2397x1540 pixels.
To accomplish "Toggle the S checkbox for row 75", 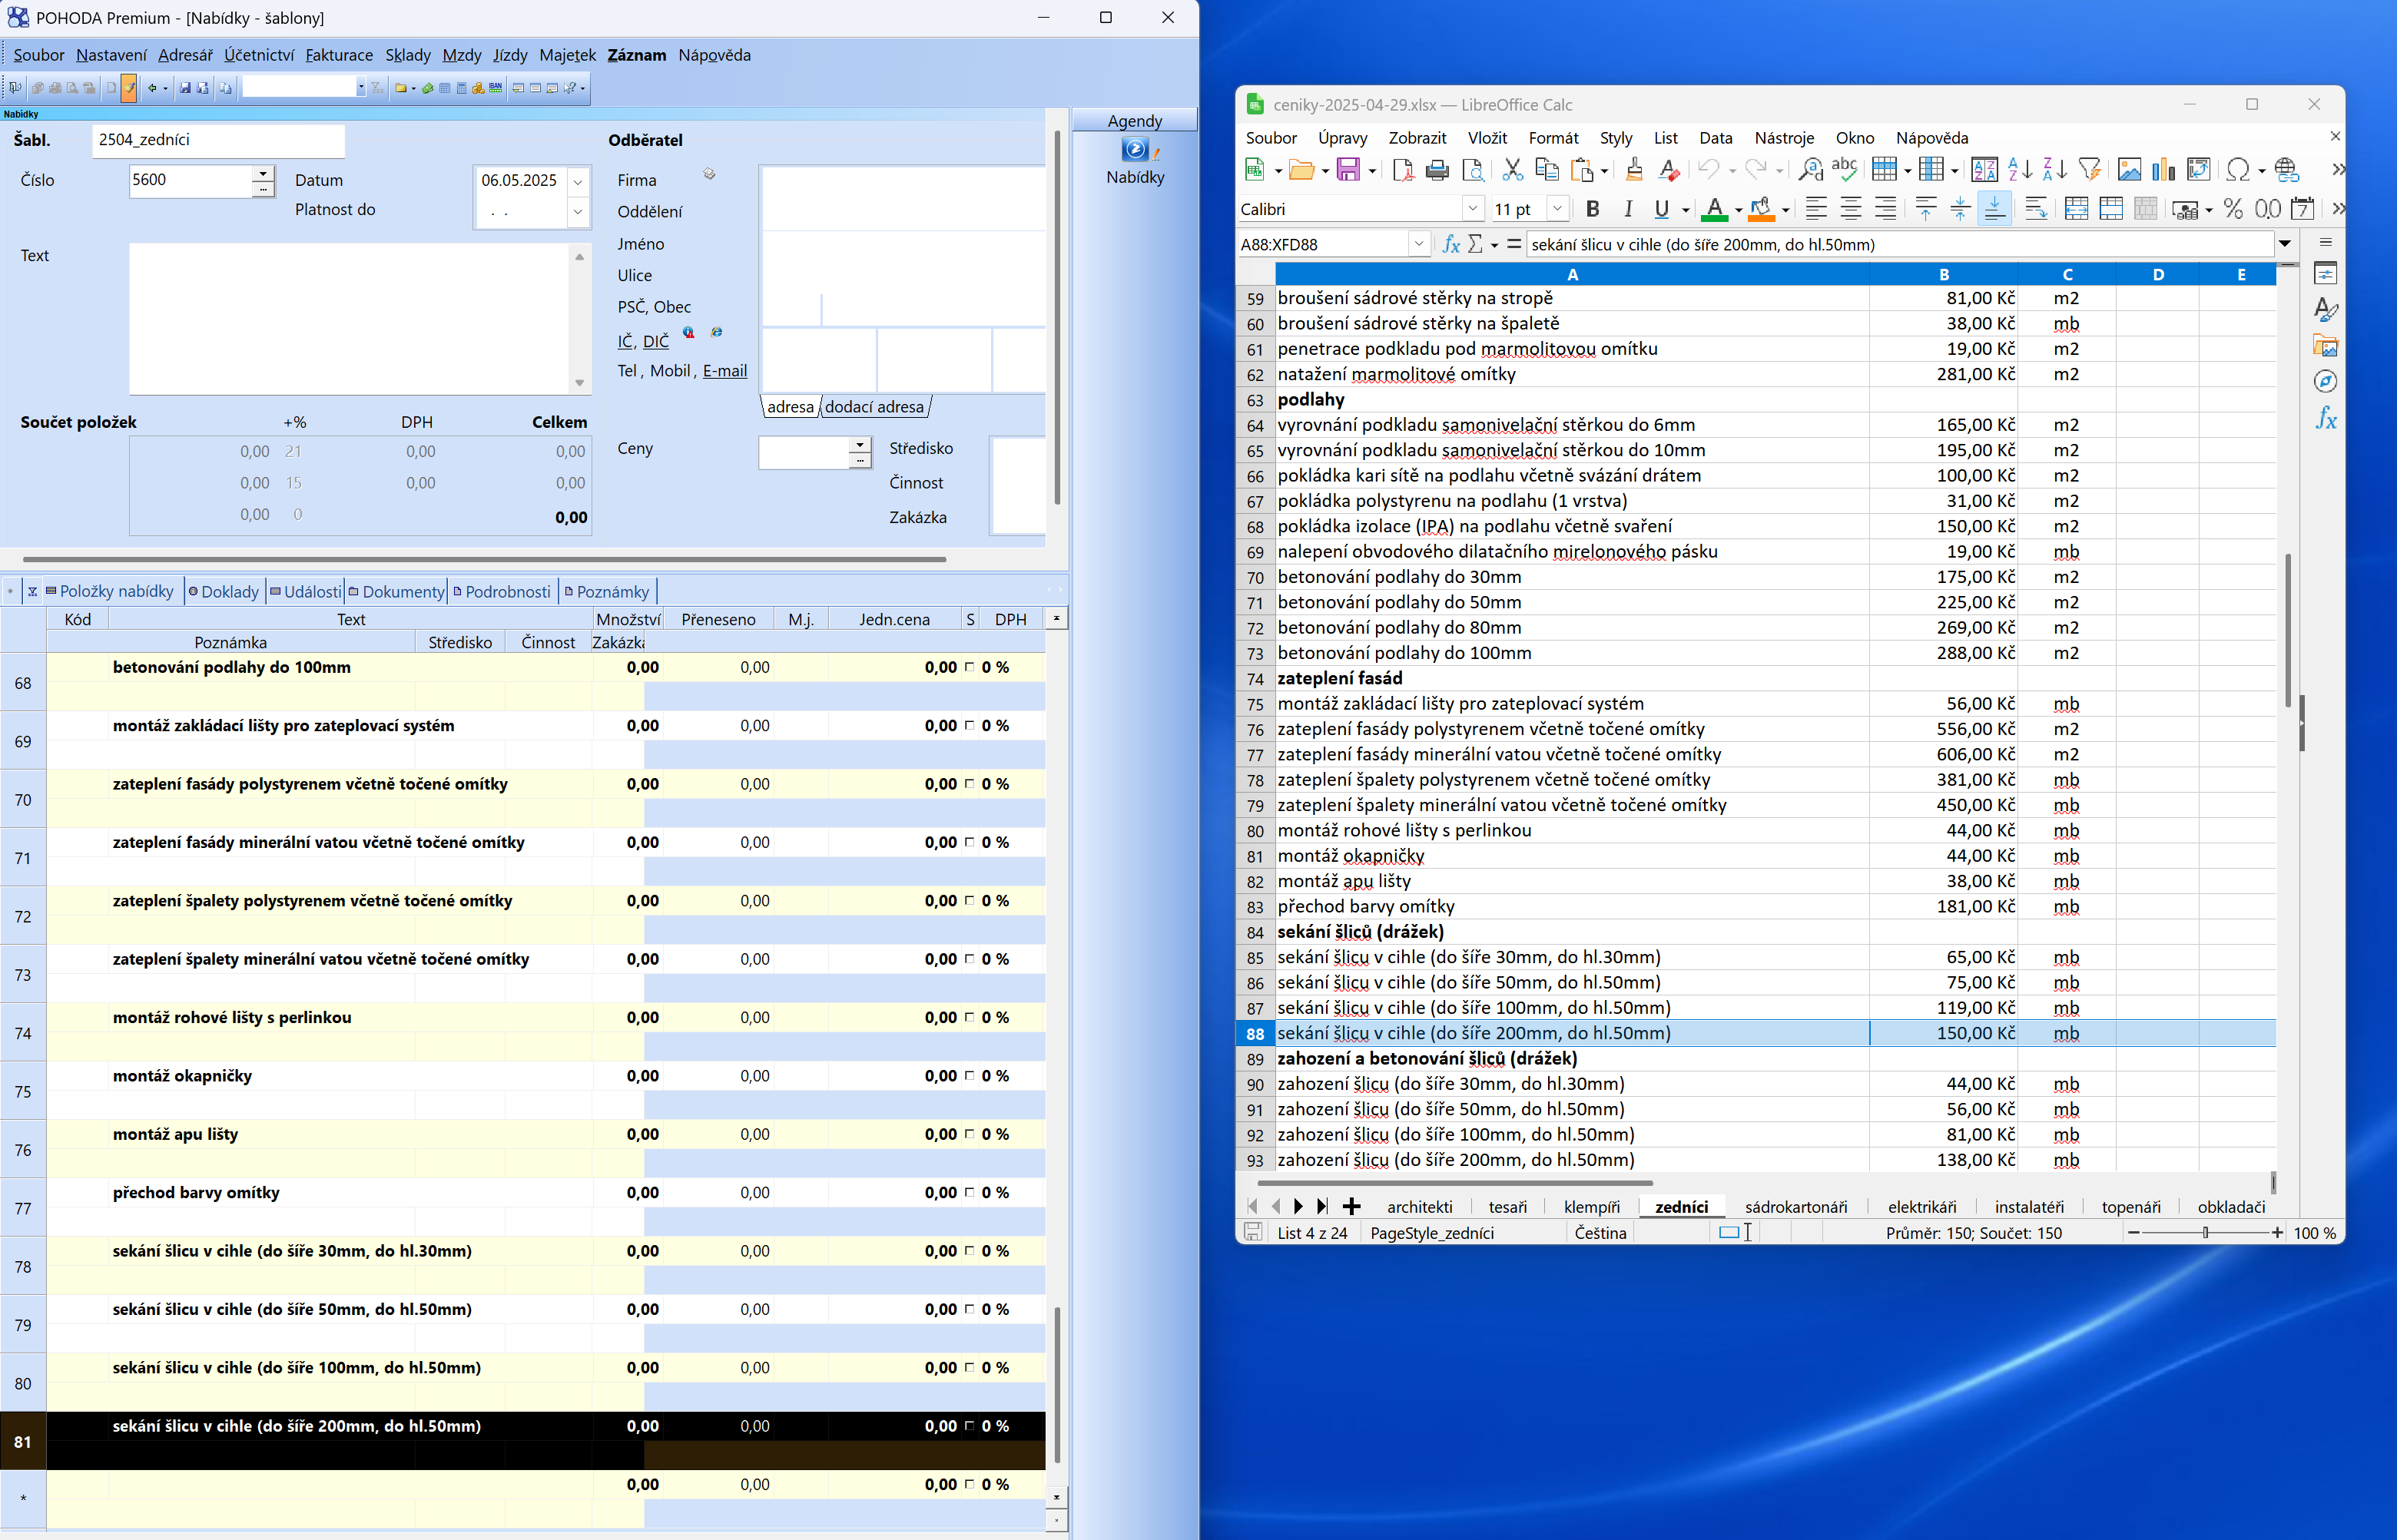I will pyautogui.click(x=969, y=1076).
